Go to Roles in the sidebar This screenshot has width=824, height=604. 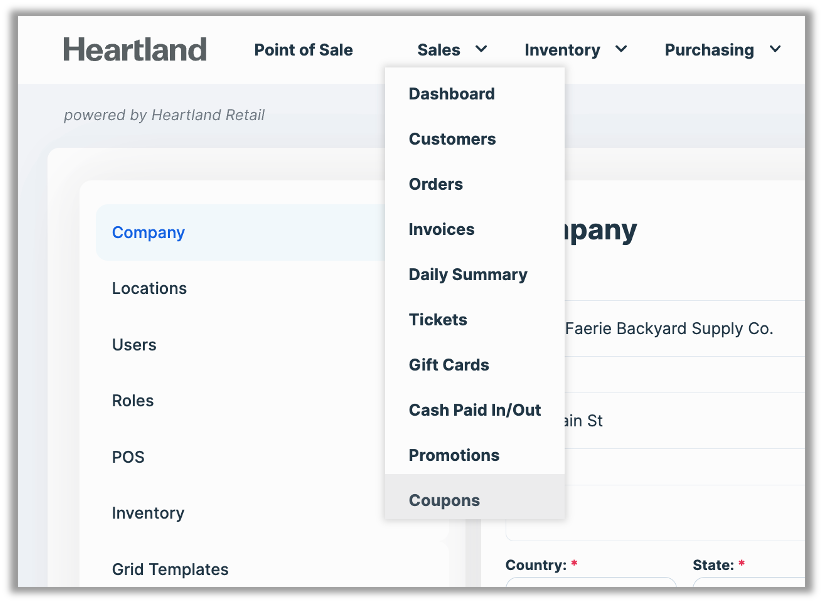tap(133, 401)
